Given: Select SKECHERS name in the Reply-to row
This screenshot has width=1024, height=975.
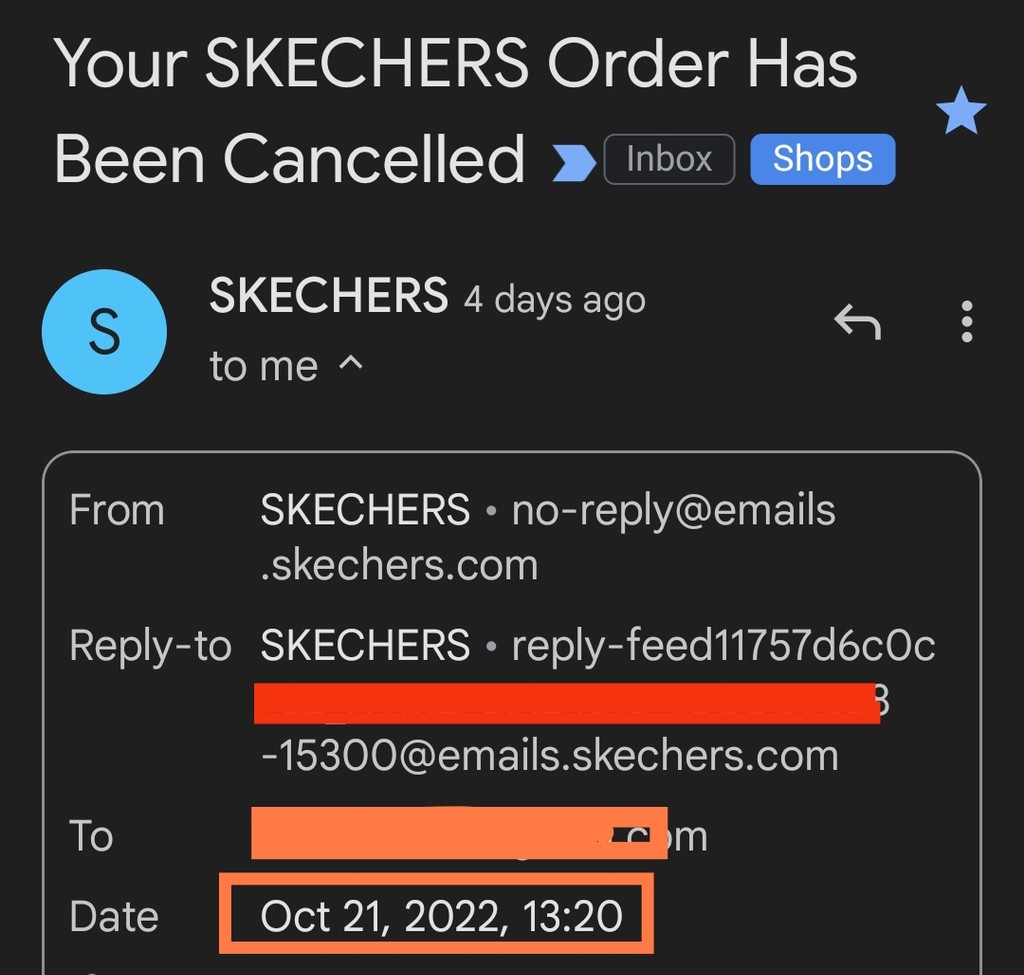Looking at the screenshot, I should pyautogui.click(x=365, y=646).
